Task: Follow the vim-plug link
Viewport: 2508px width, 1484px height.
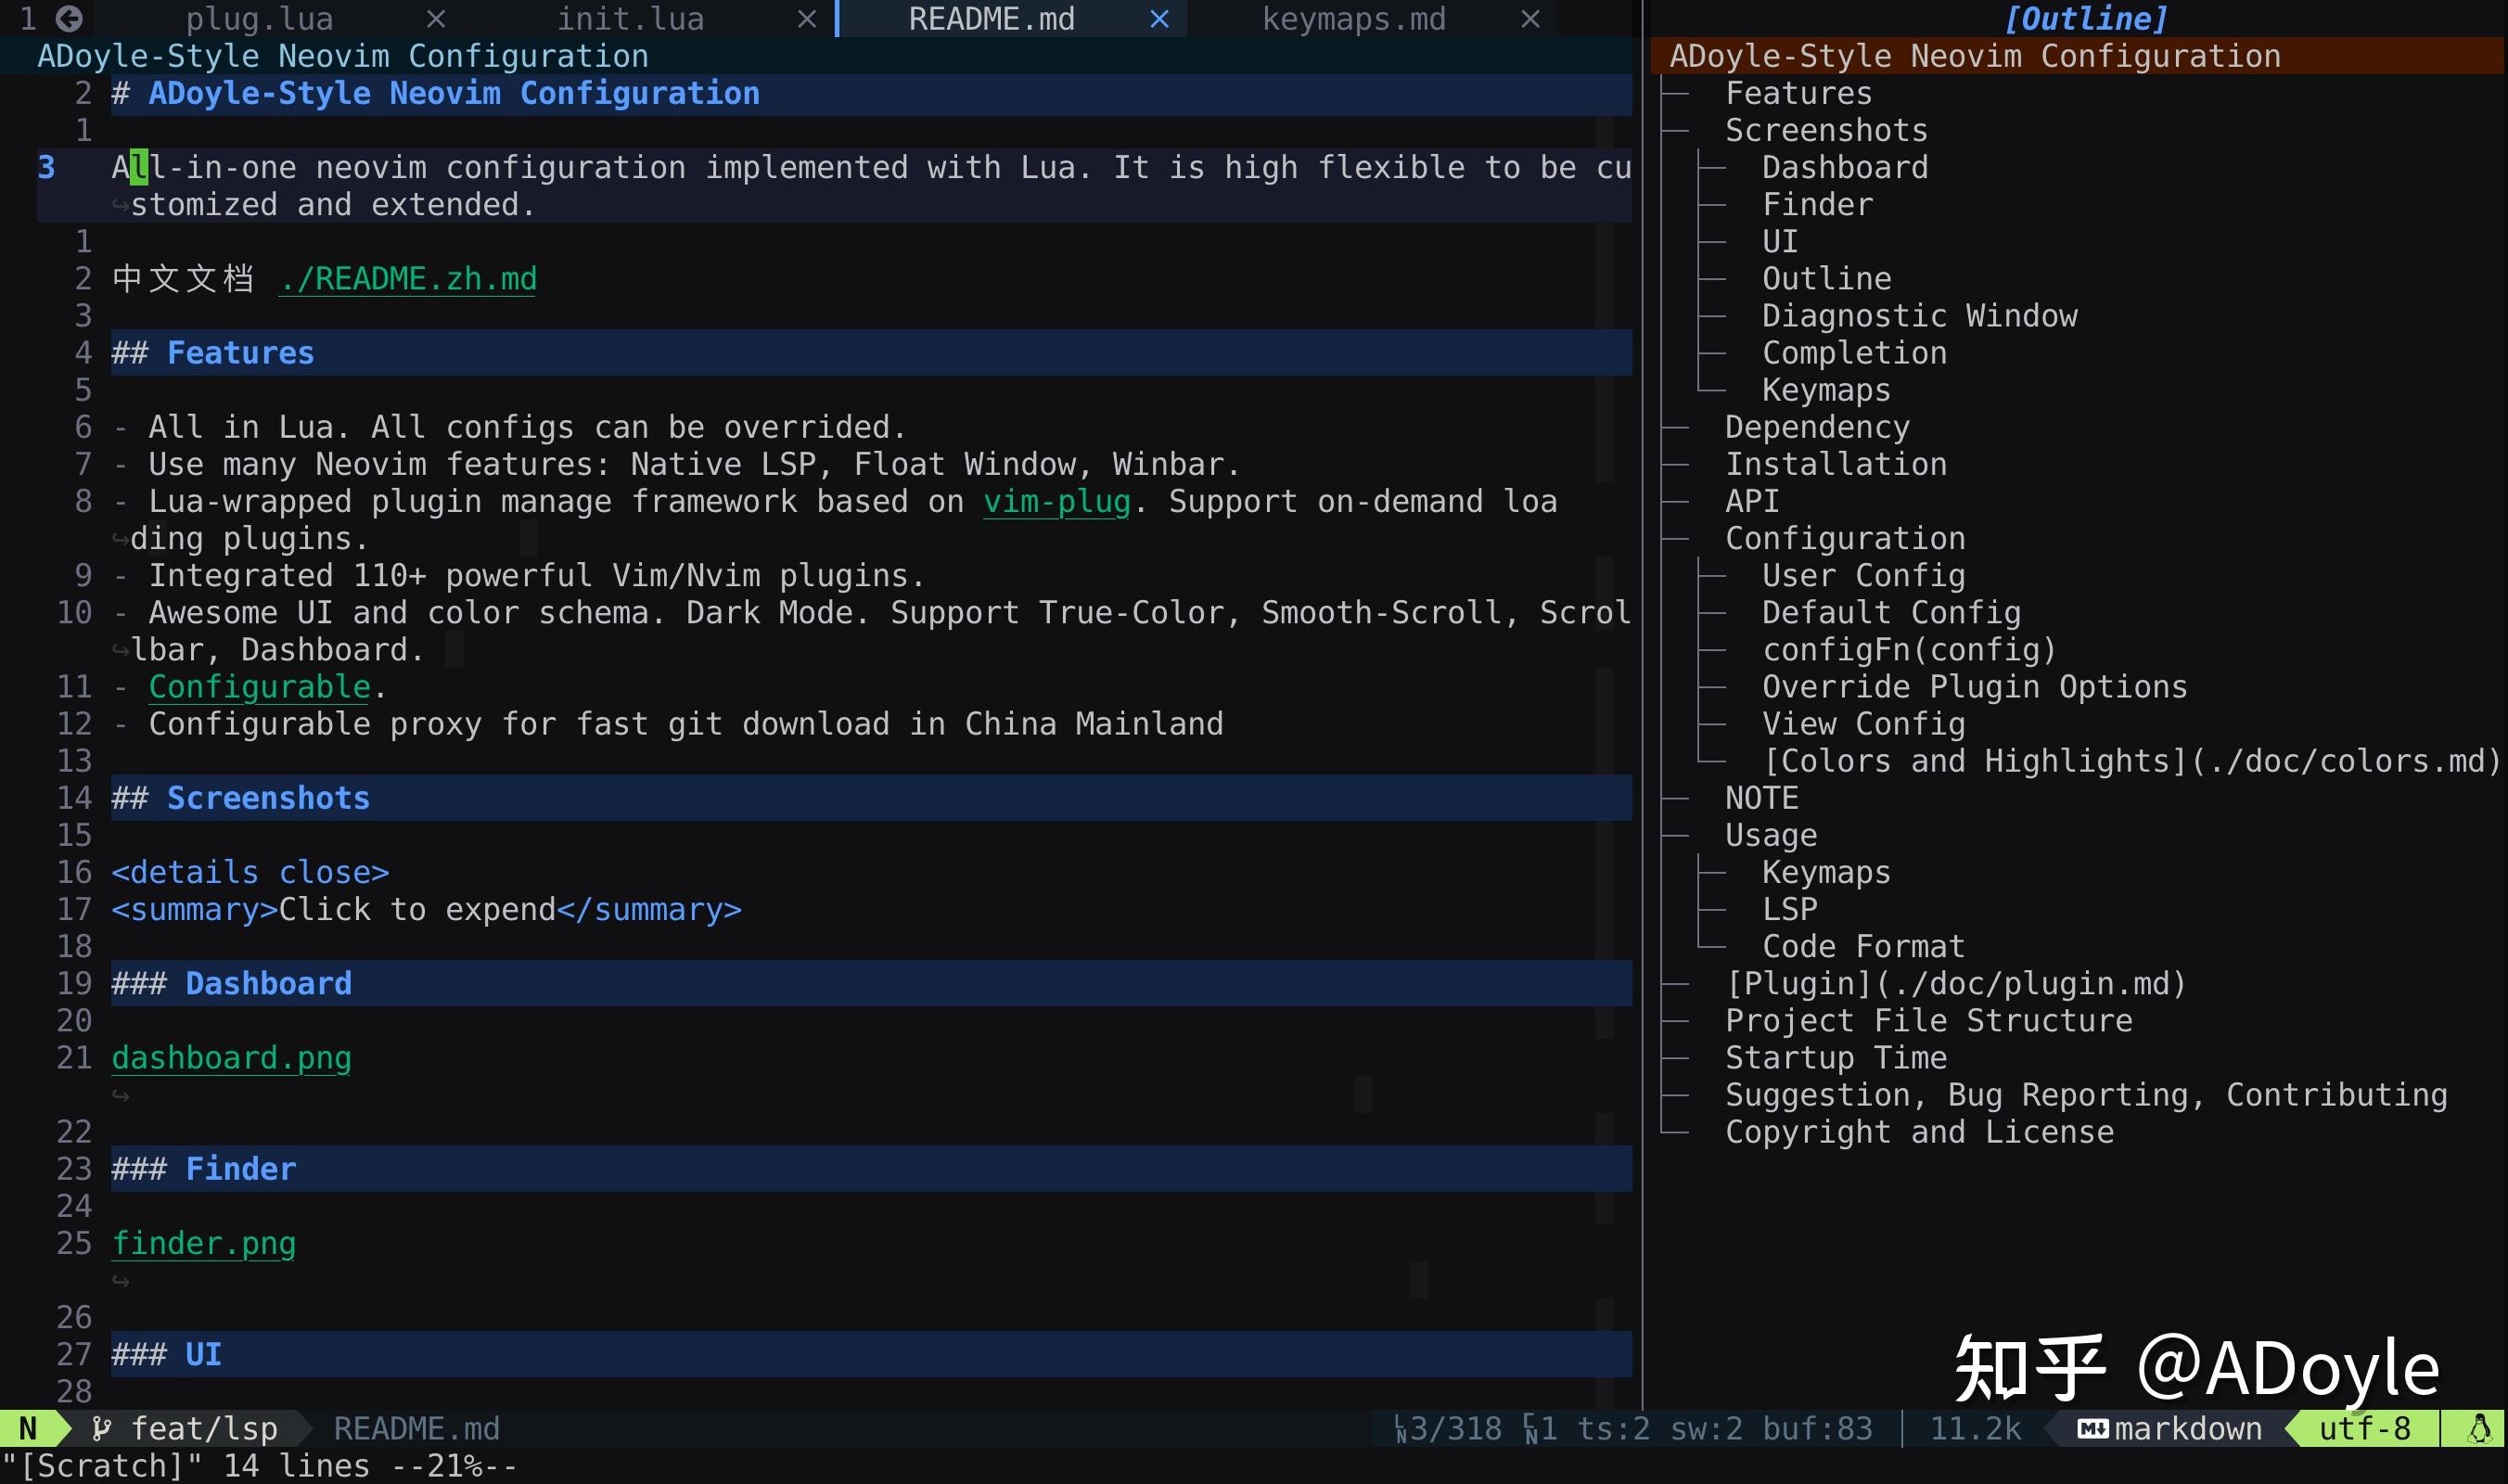Action: (1056, 501)
